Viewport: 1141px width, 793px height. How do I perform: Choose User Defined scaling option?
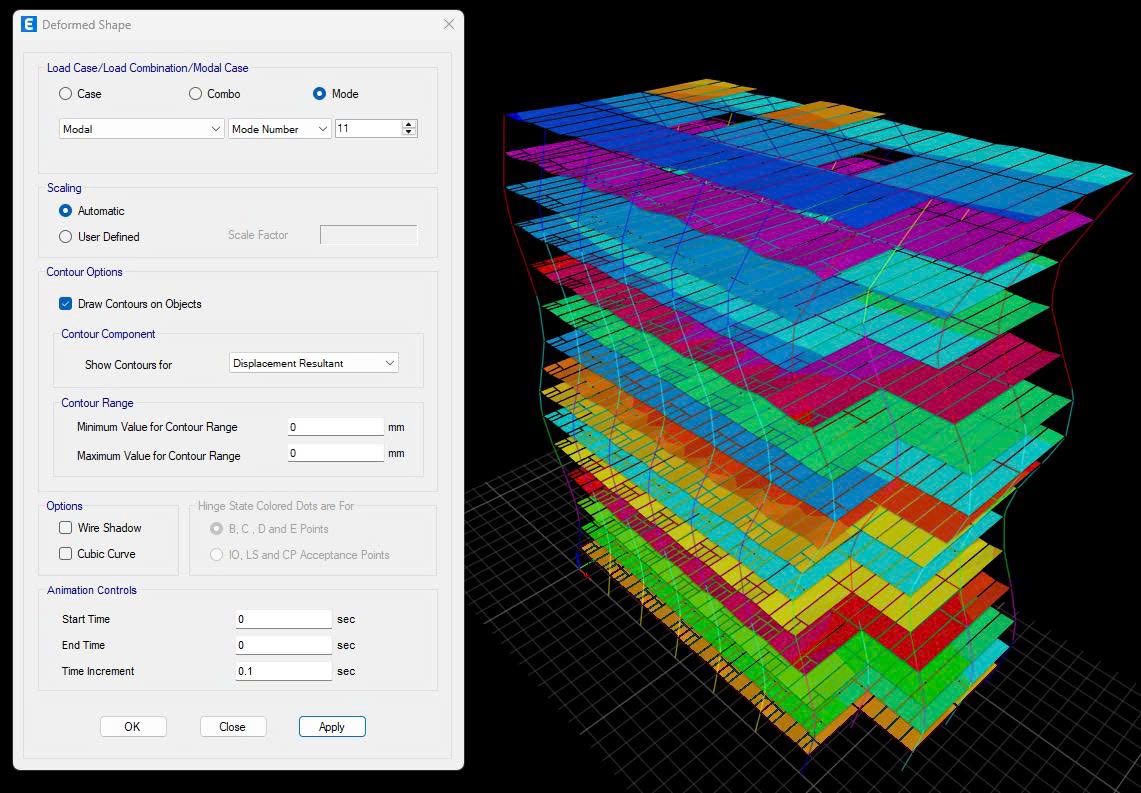65,236
